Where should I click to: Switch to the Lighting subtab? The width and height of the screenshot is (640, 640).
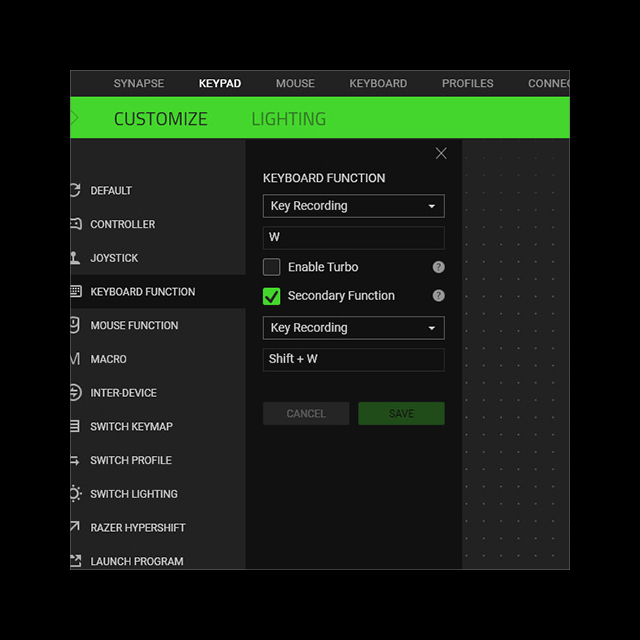point(289,119)
